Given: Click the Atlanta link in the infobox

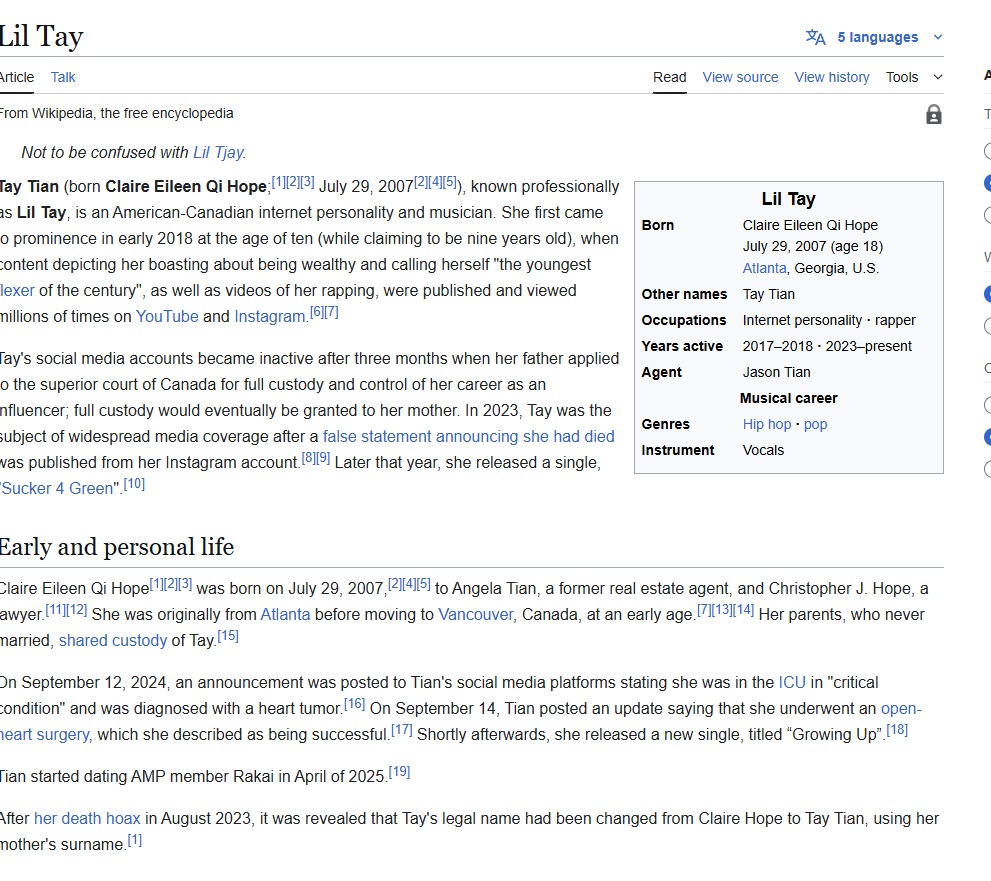Looking at the screenshot, I should coord(764,268).
